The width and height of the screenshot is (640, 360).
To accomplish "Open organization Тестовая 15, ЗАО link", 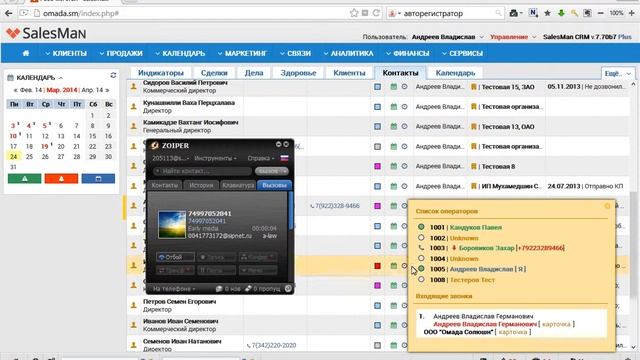I will coord(508,87).
